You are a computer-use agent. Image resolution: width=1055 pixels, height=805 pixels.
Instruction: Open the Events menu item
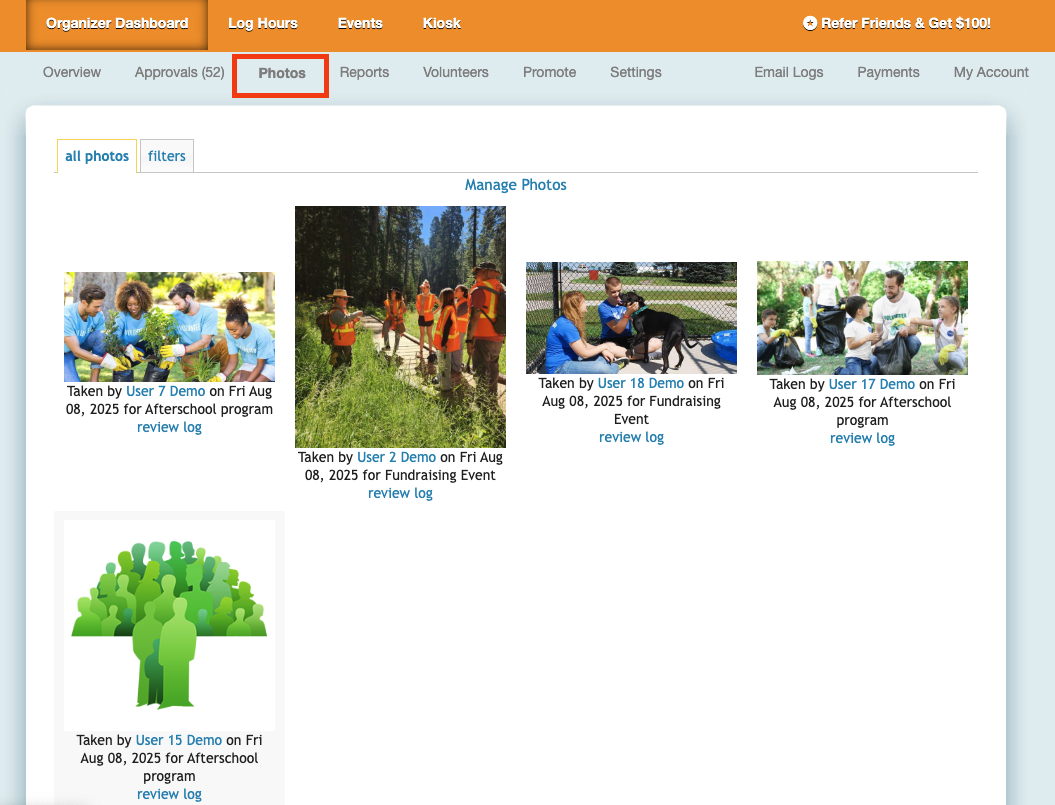[x=360, y=24]
